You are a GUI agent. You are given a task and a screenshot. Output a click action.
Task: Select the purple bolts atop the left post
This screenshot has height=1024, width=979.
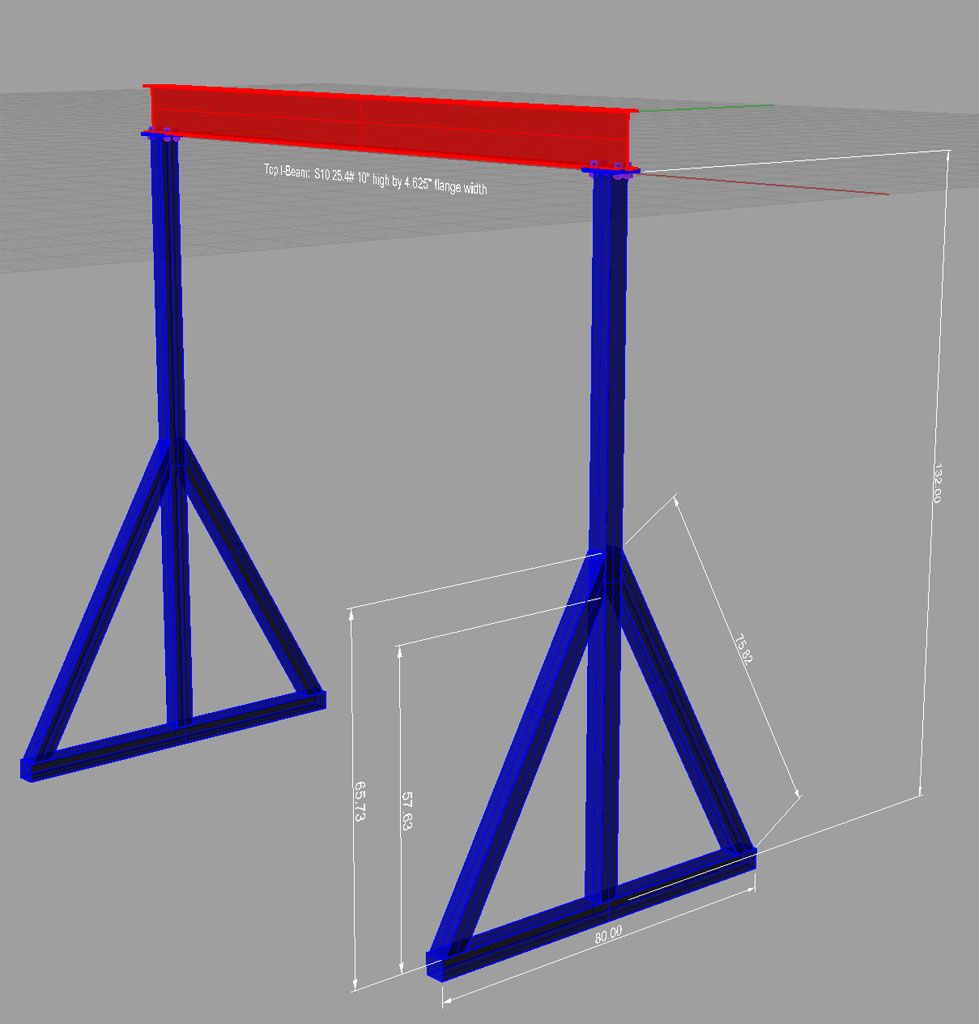click(x=160, y=133)
